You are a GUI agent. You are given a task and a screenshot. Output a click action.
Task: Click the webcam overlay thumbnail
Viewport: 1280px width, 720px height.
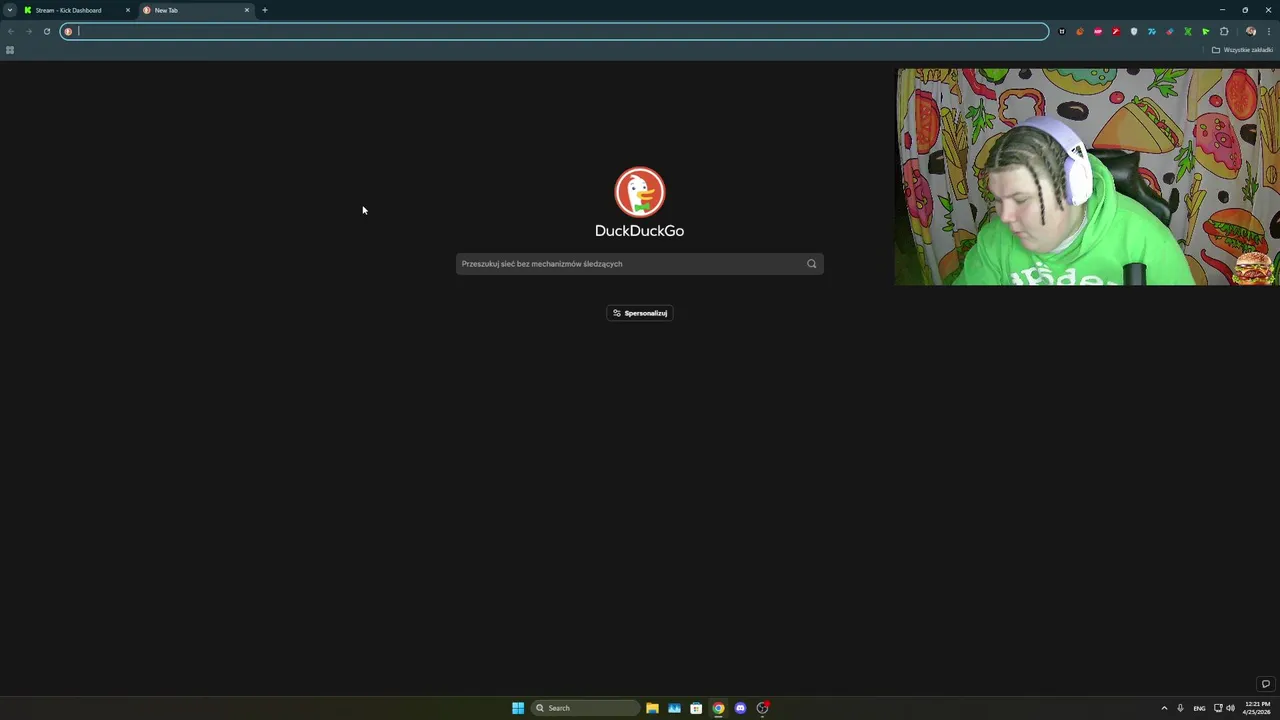[x=1087, y=177]
